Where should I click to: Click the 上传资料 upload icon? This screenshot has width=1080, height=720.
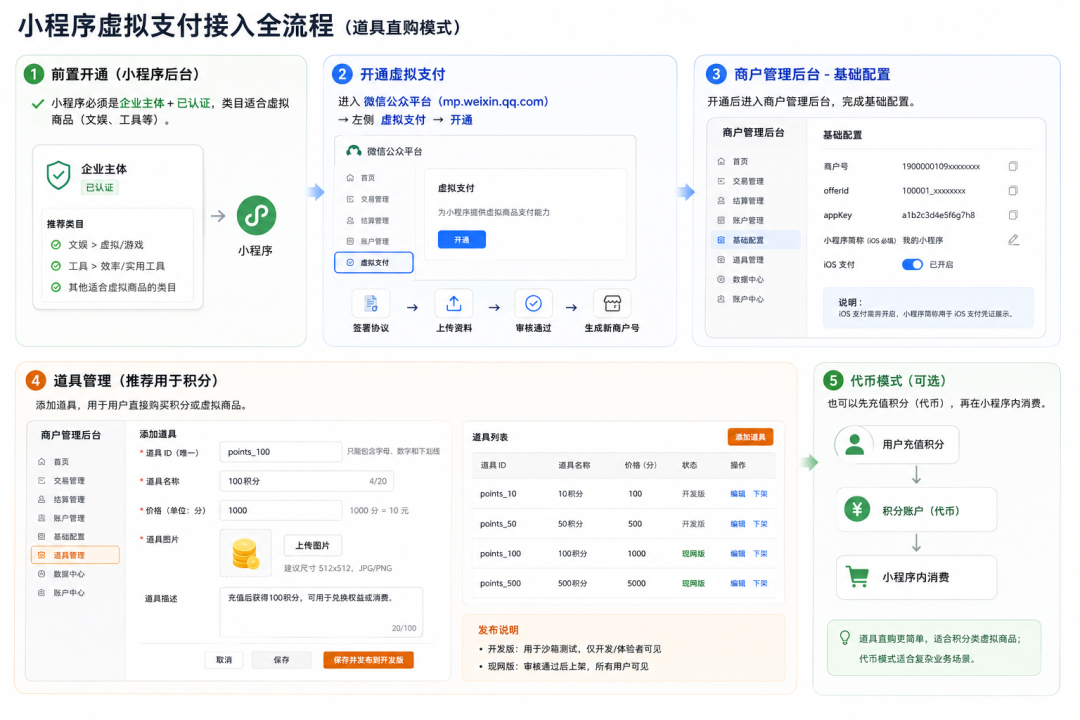pyautogui.click(x=453, y=304)
